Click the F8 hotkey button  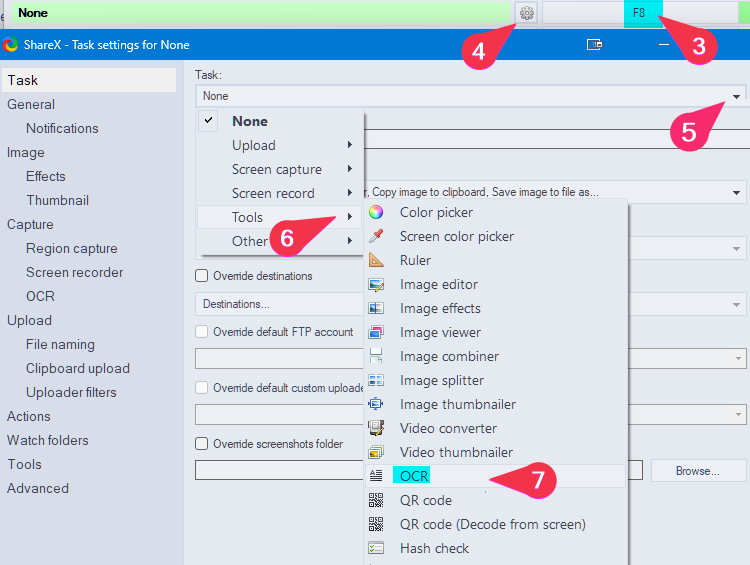(x=640, y=13)
